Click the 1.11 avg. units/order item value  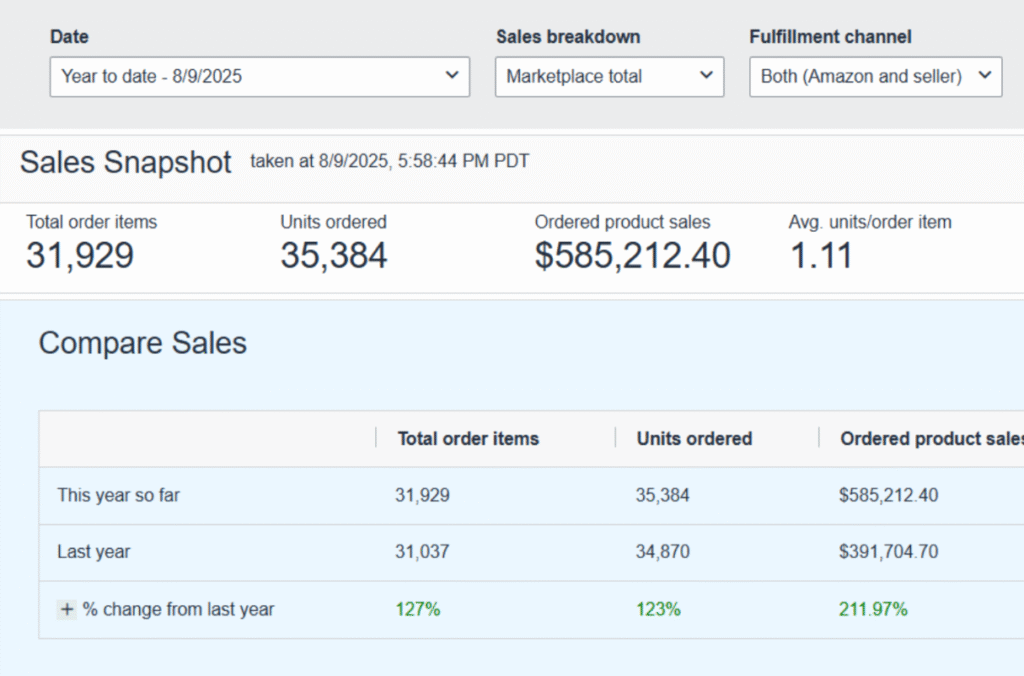click(820, 256)
